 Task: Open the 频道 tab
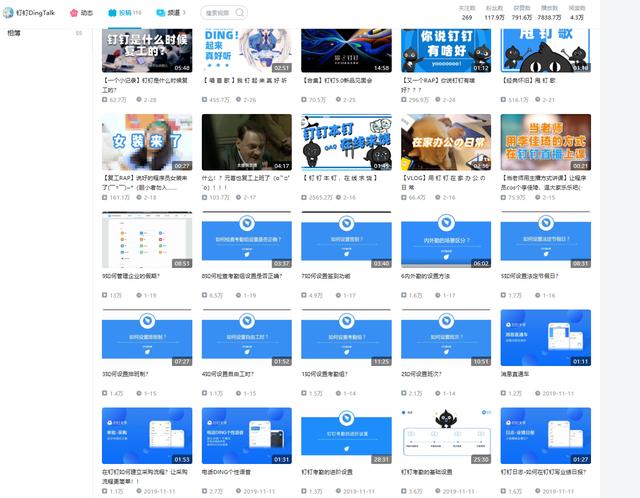click(x=171, y=13)
